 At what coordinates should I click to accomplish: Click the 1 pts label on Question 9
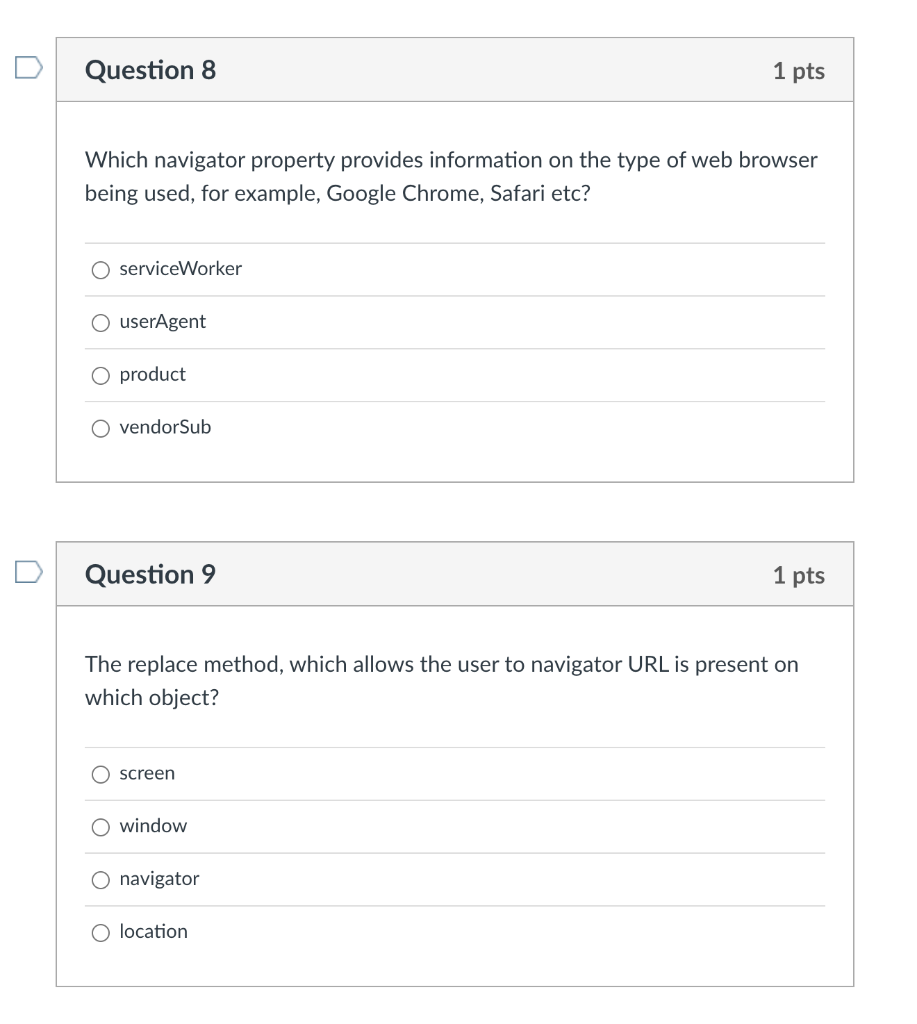tap(799, 574)
